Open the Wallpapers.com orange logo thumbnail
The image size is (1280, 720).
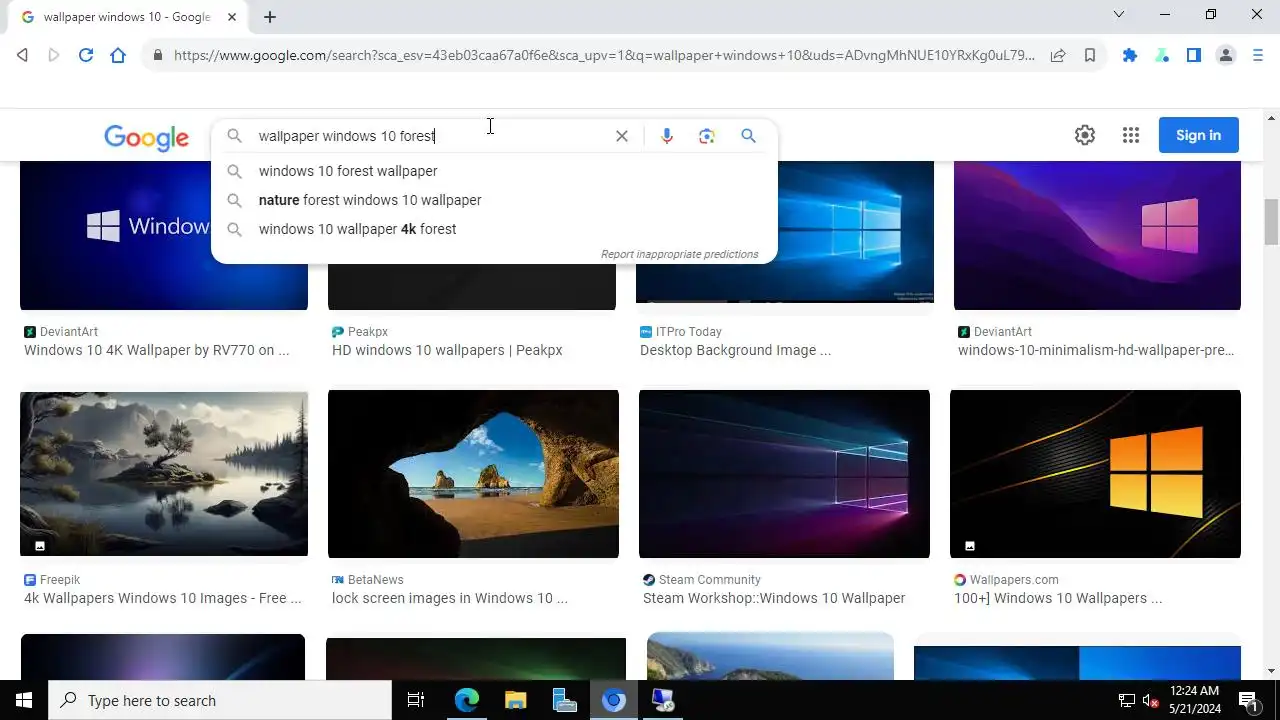(x=1095, y=474)
